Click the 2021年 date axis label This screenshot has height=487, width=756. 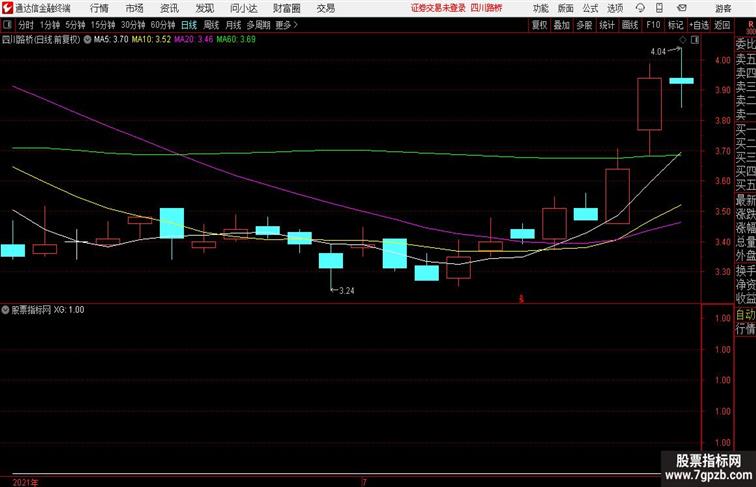(25, 482)
